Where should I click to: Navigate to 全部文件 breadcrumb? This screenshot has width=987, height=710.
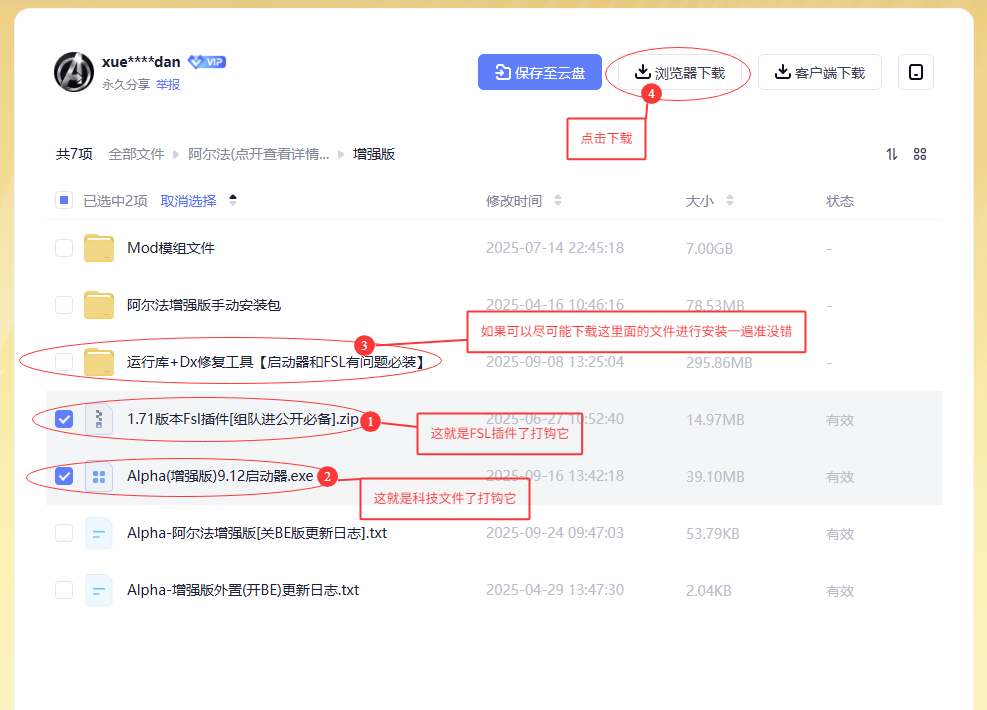tap(136, 154)
